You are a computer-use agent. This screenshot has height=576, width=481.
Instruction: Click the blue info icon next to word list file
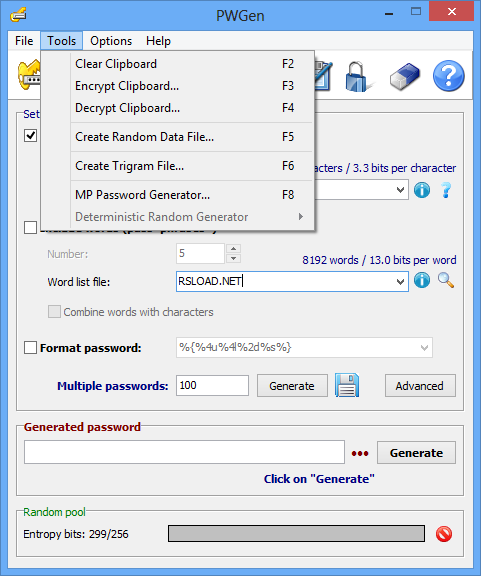click(422, 281)
